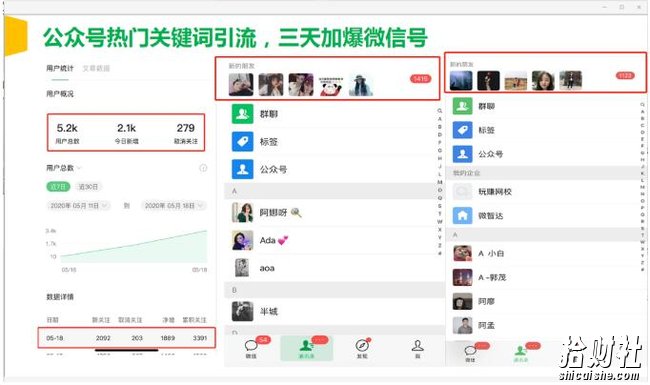Image resolution: width=650 pixels, height=385 pixels.
Task: Open the 通讯录 contacts tab in the middle panel
Action: click(307, 348)
